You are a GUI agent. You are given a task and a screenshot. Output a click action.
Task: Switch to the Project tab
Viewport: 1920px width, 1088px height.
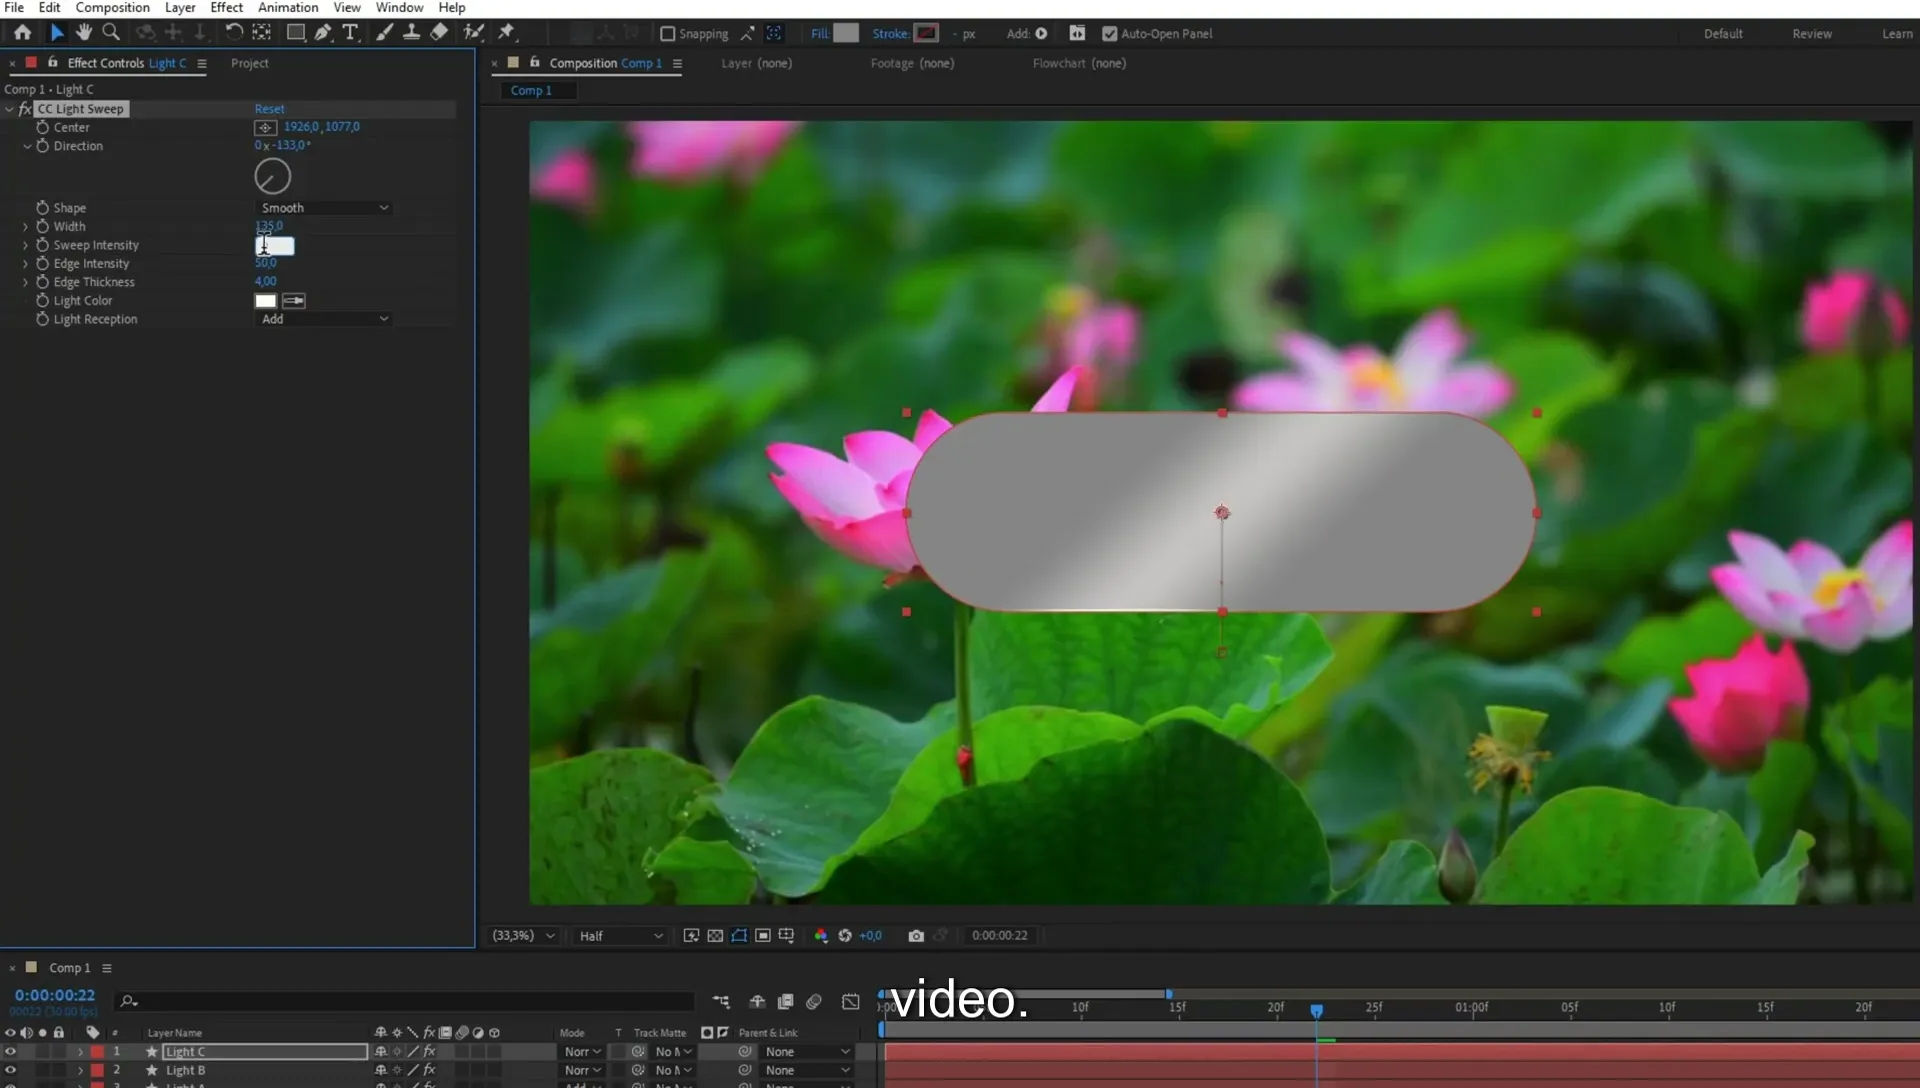tap(249, 63)
